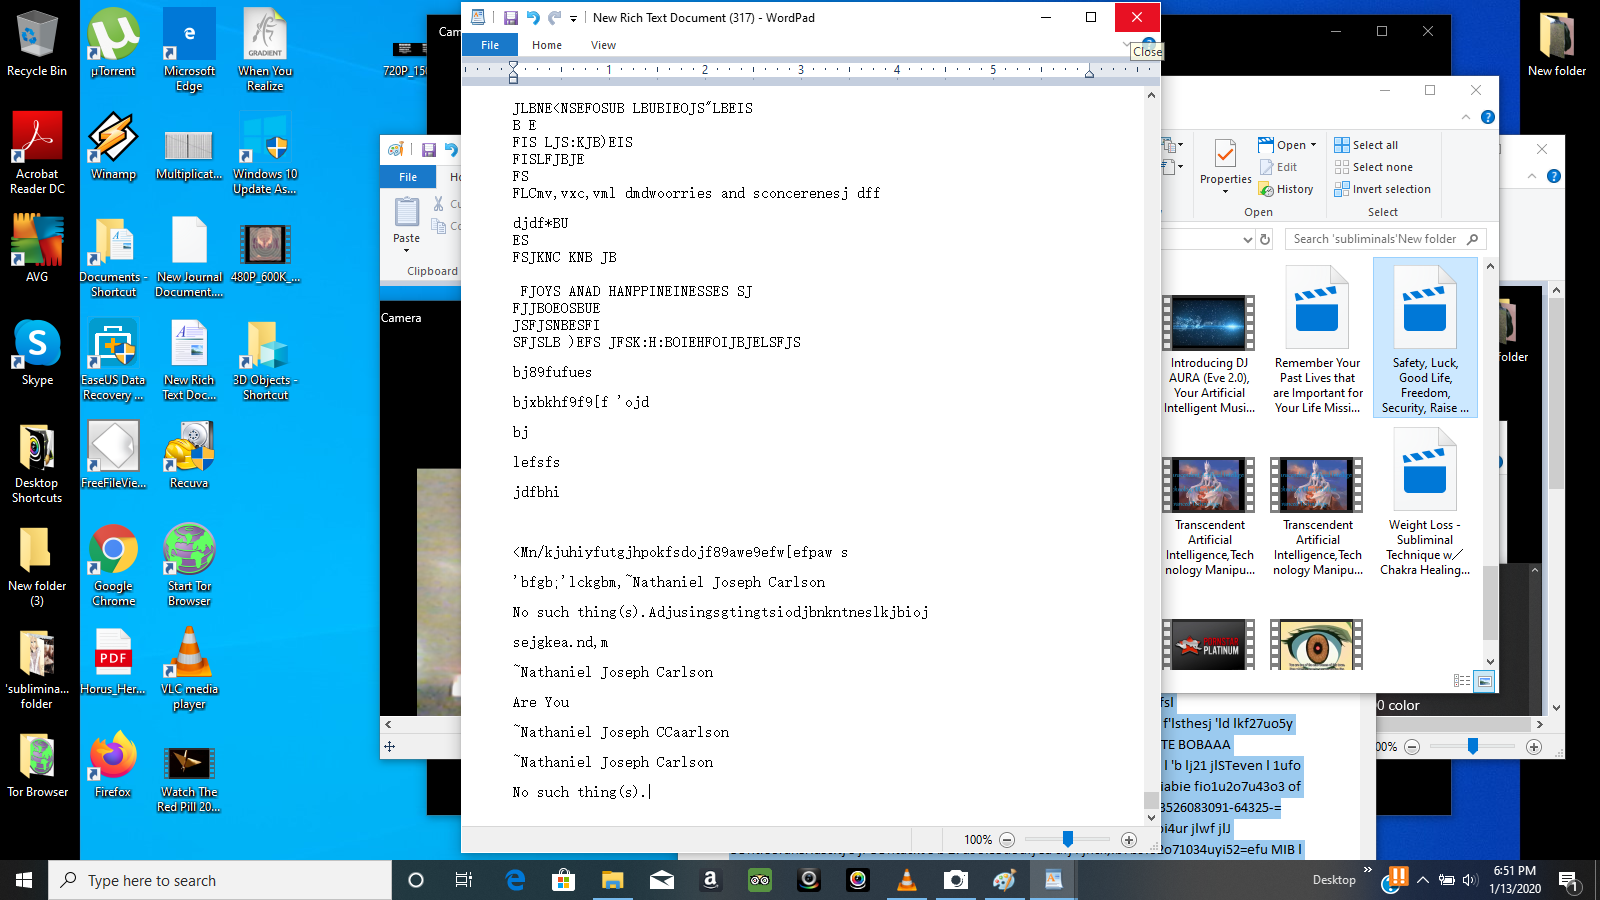1600x900 pixels.
Task: Launch Microsoft Edge from the taskbar
Action: pos(515,880)
